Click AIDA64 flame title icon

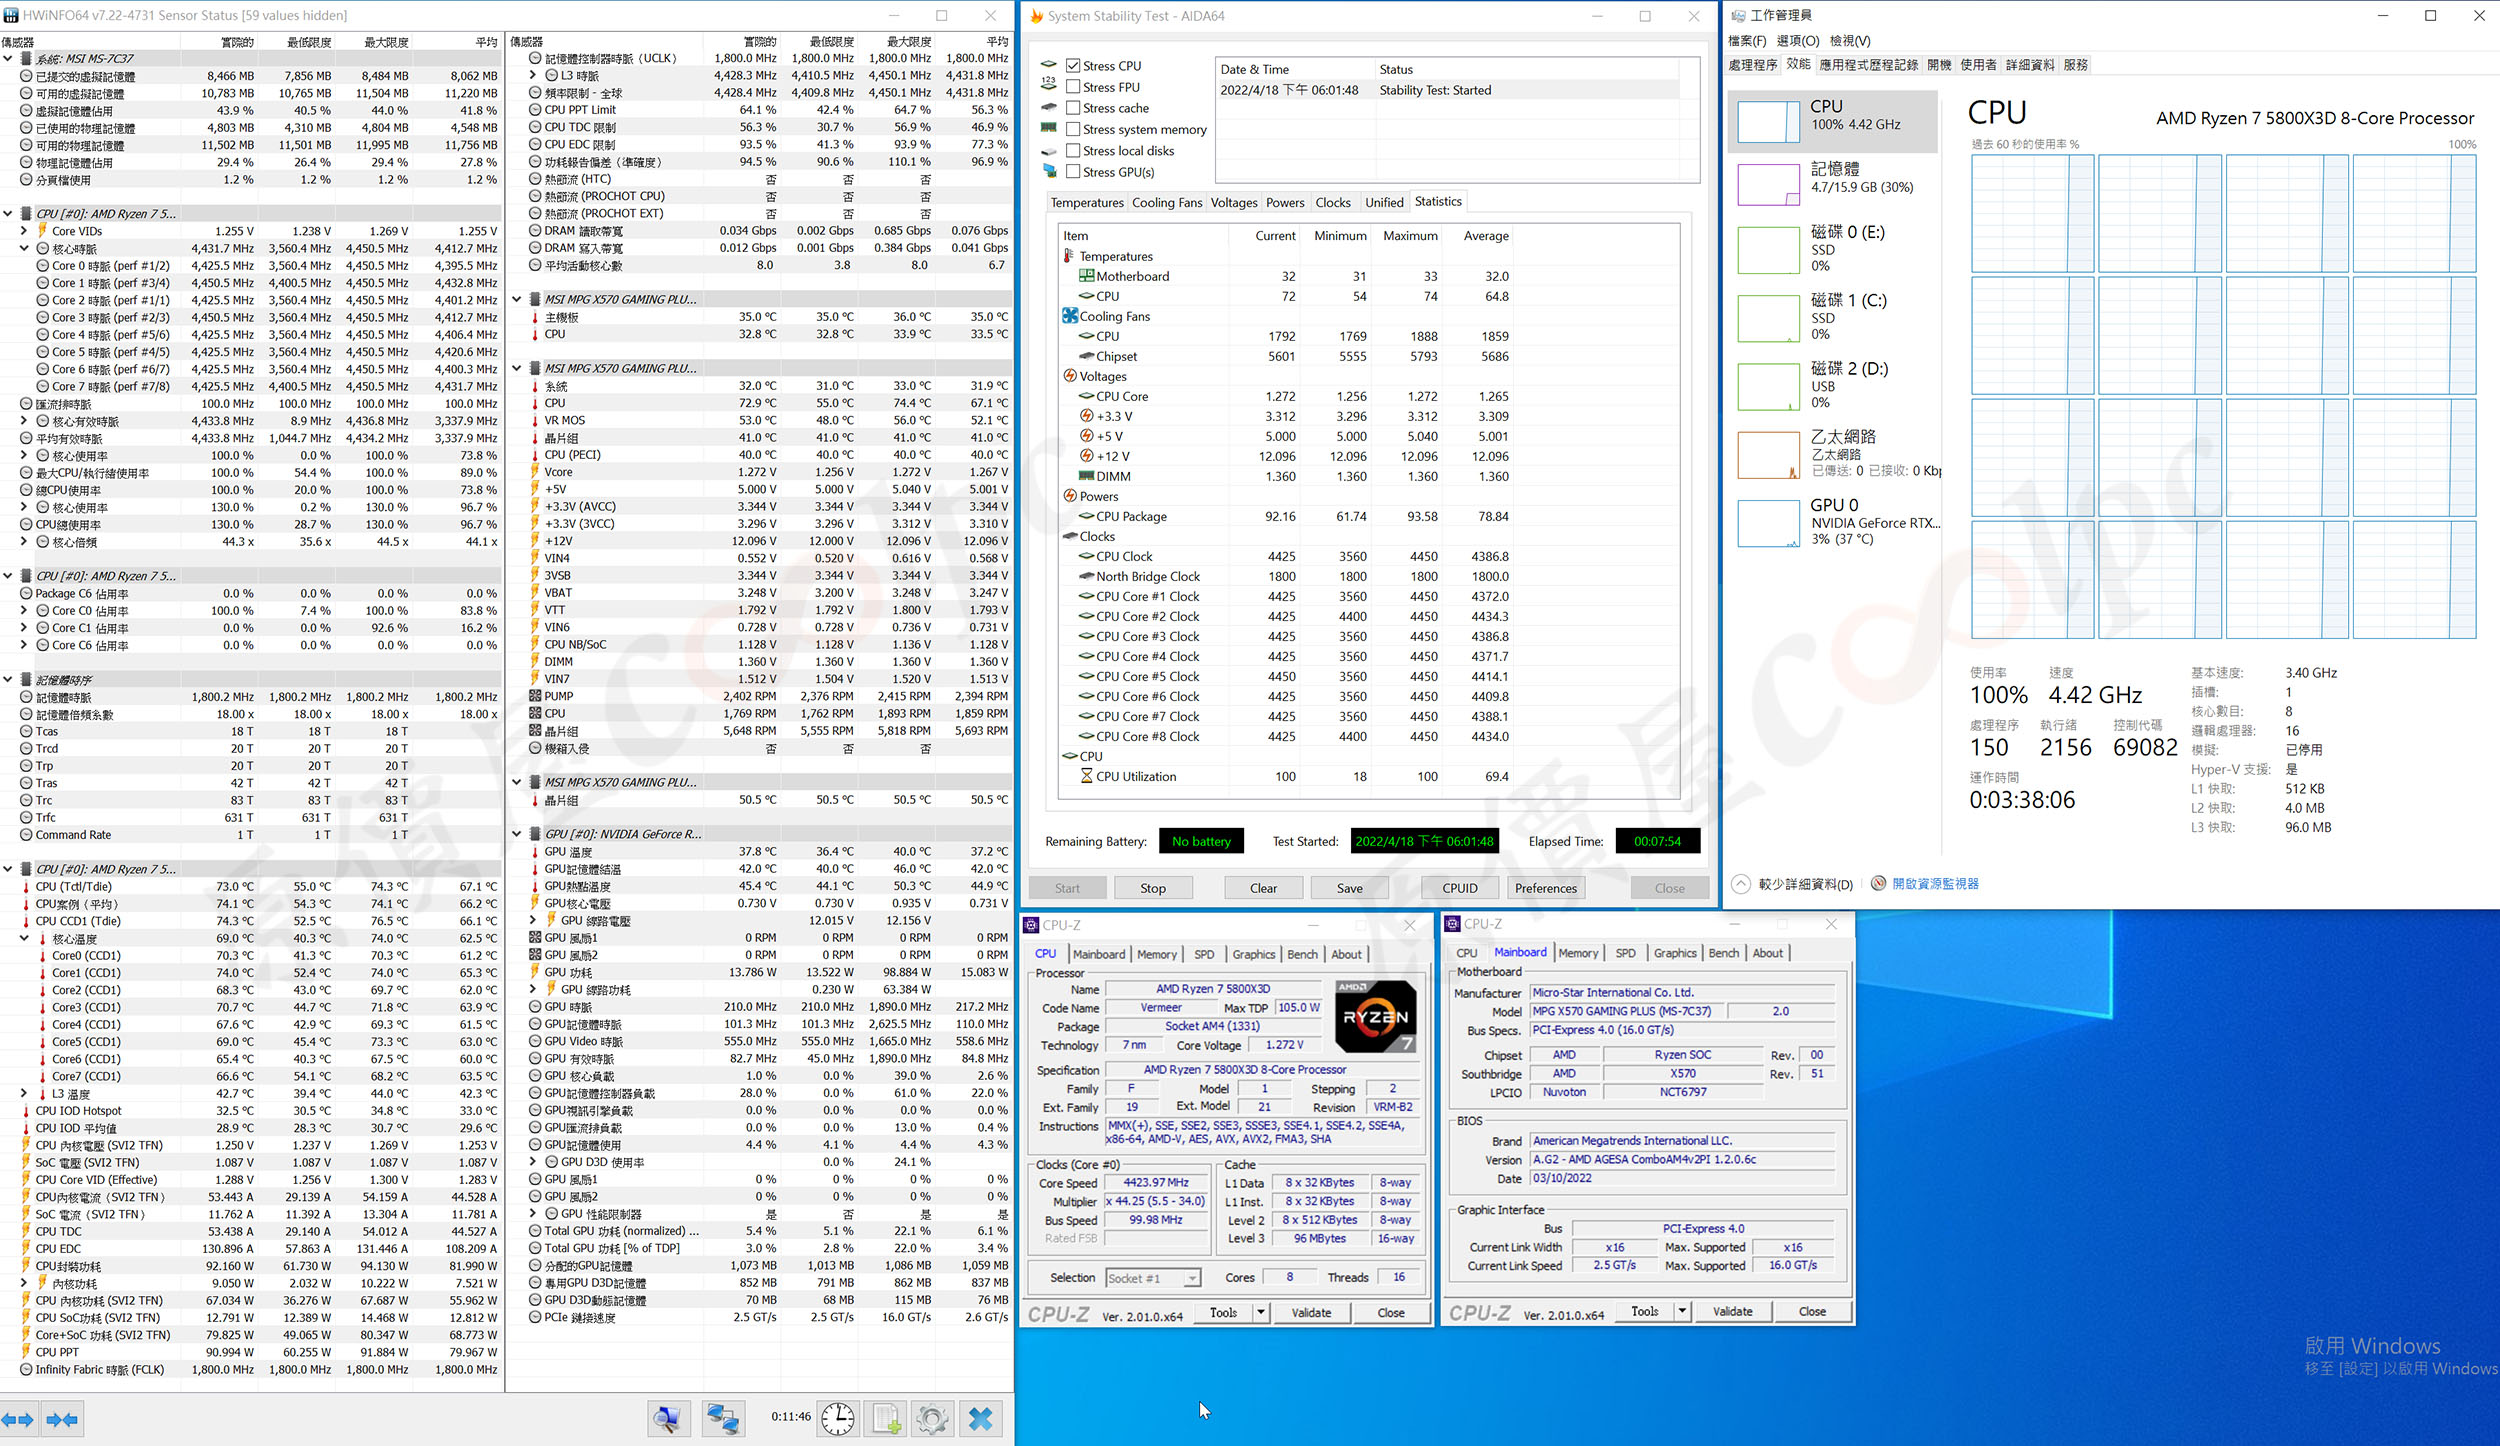1037,16
